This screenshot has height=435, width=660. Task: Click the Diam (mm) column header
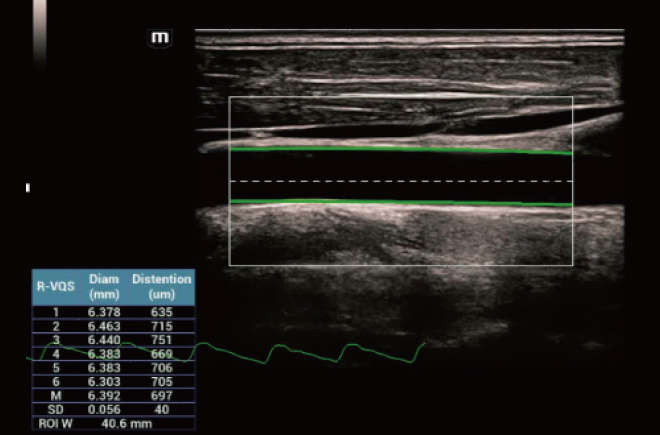pos(103,285)
